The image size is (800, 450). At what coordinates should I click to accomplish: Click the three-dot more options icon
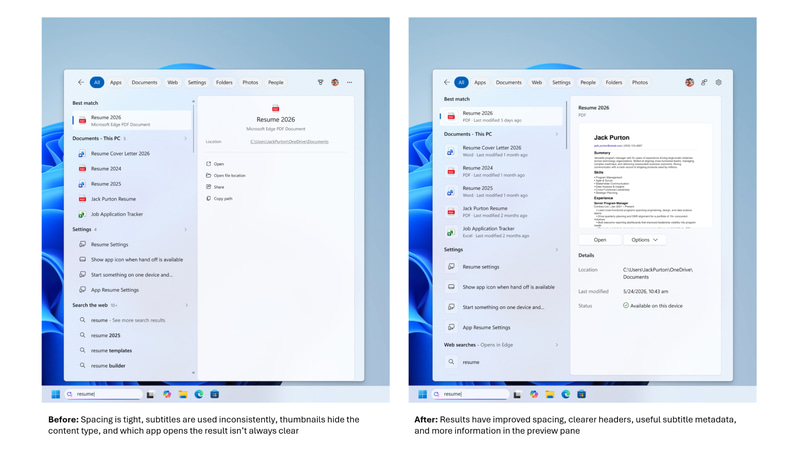tap(349, 82)
